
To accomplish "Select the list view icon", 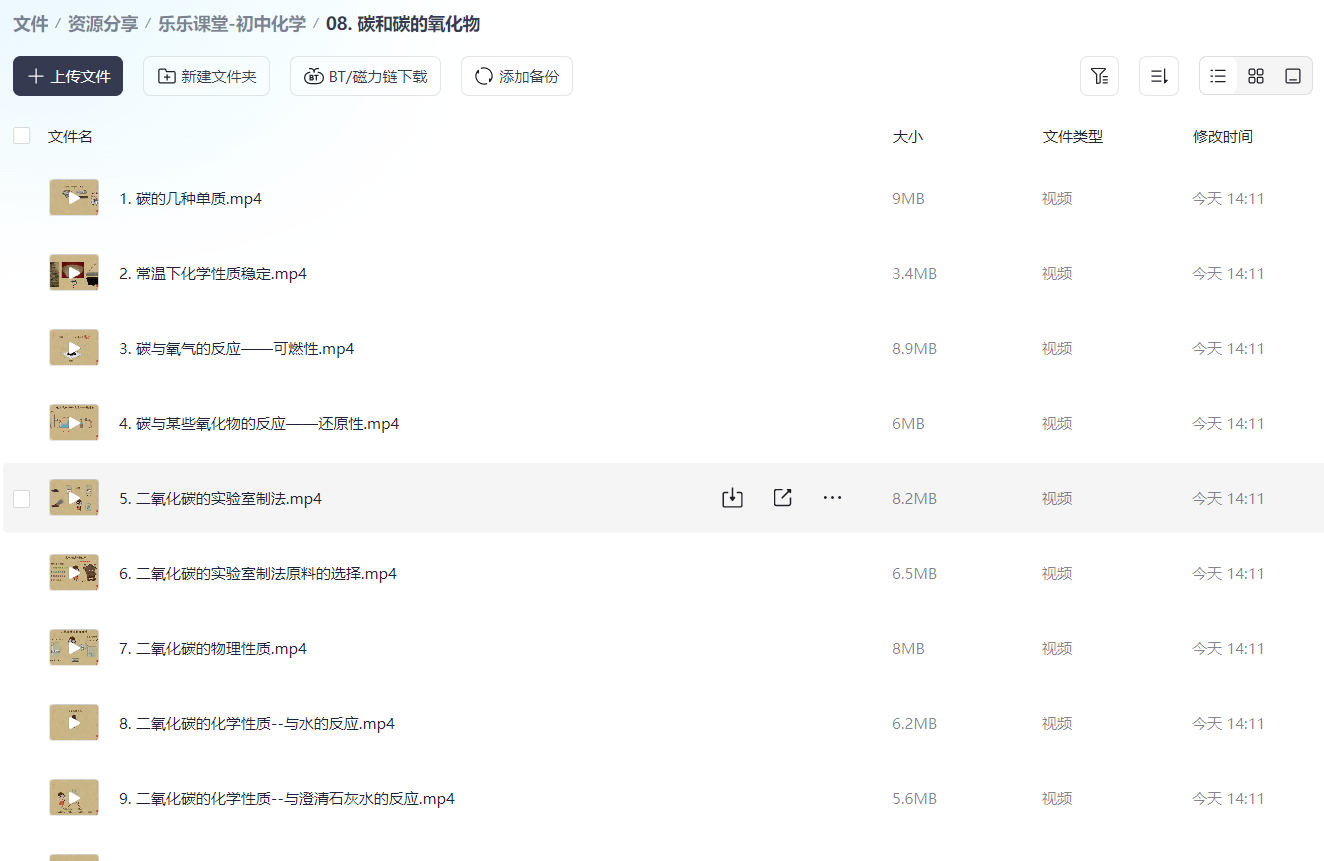I will pos(1217,75).
